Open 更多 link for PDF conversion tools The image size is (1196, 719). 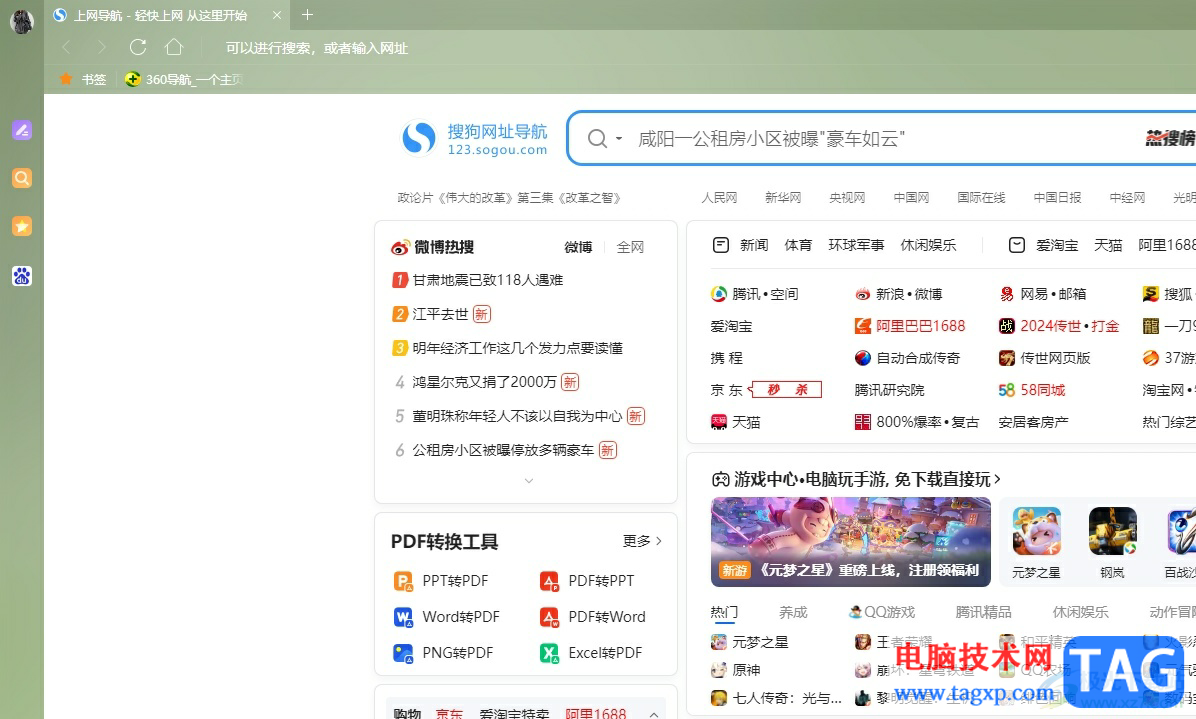pyautogui.click(x=638, y=540)
